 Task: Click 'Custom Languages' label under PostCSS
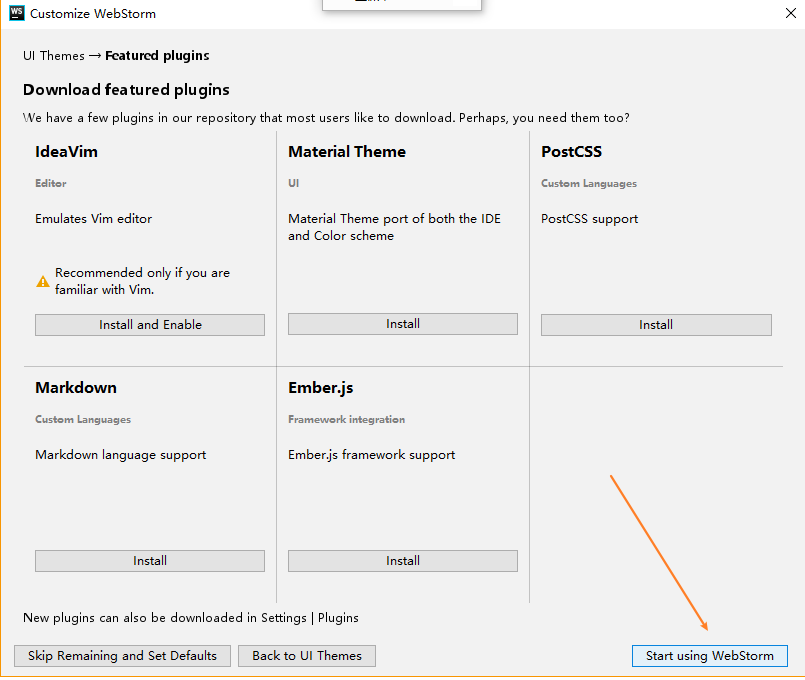tap(589, 184)
